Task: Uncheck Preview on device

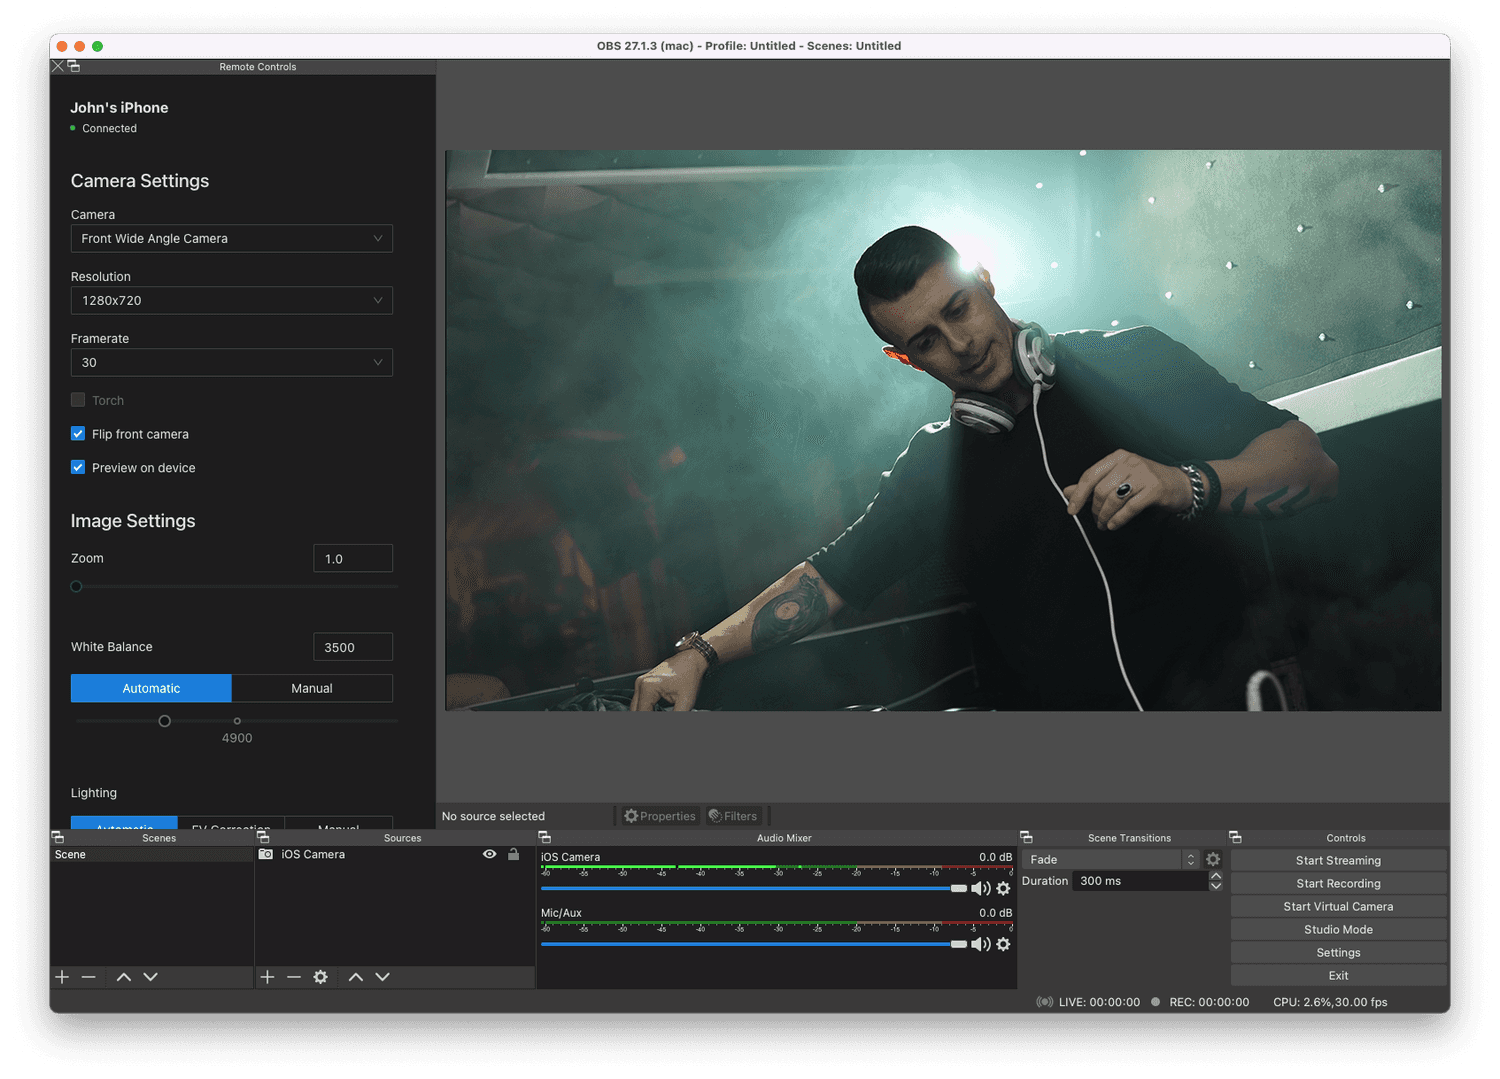Action: click(x=78, y=467)
